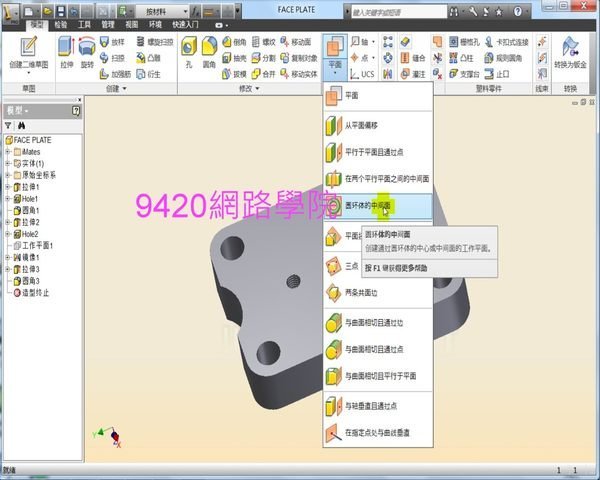Click the Create 2D Sketch (创建二维草图) icon
The image size is (600, 480).
29,47
